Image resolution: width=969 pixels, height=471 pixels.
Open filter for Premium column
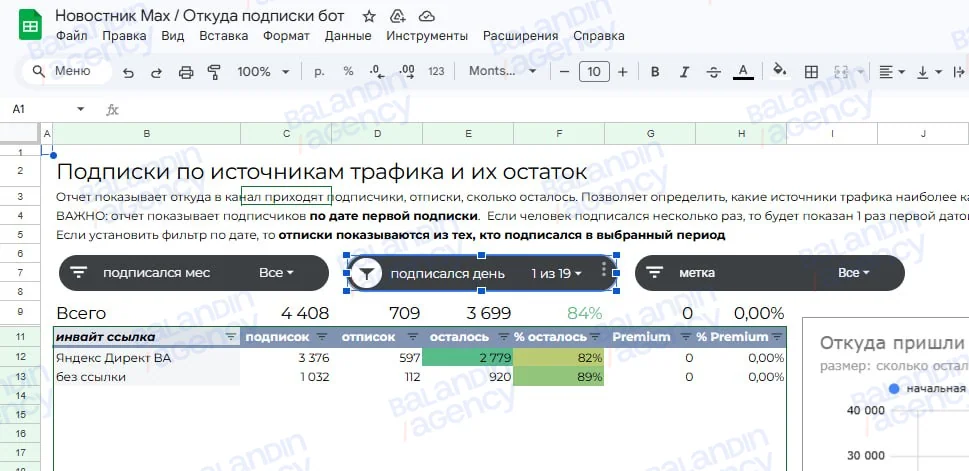[685, 337]
